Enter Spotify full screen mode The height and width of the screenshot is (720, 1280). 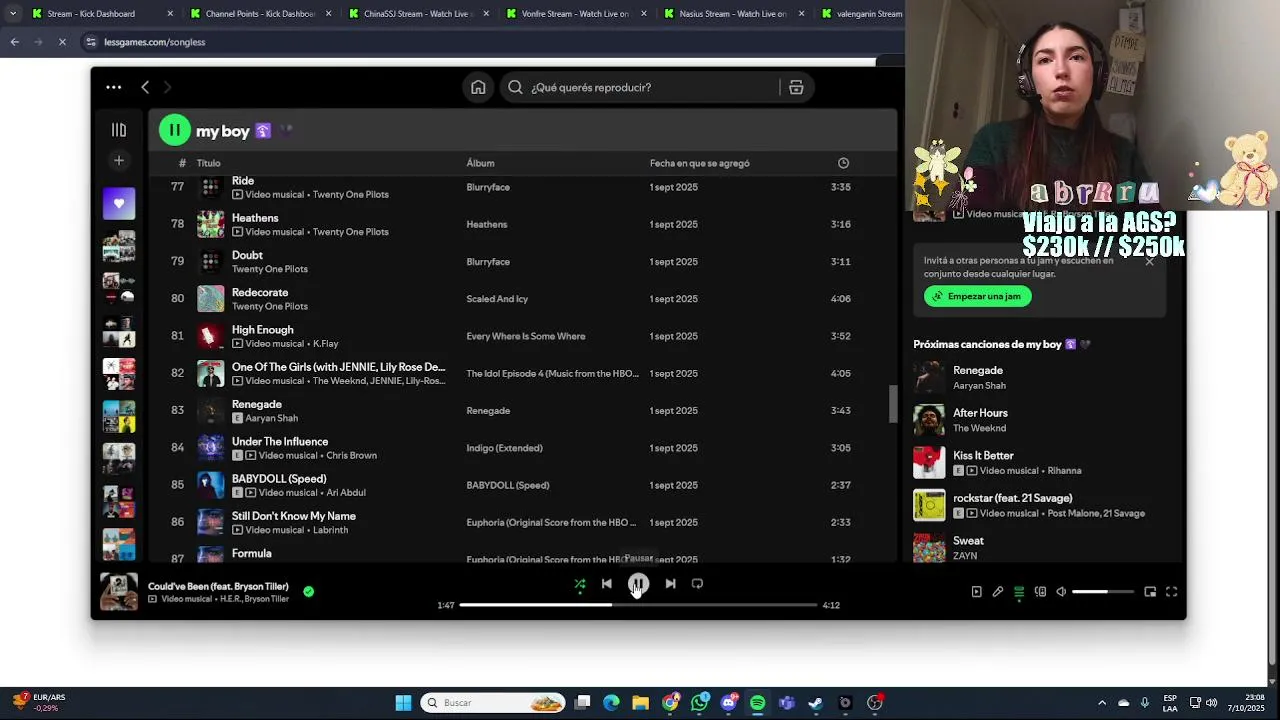[x=1171, y=592]
